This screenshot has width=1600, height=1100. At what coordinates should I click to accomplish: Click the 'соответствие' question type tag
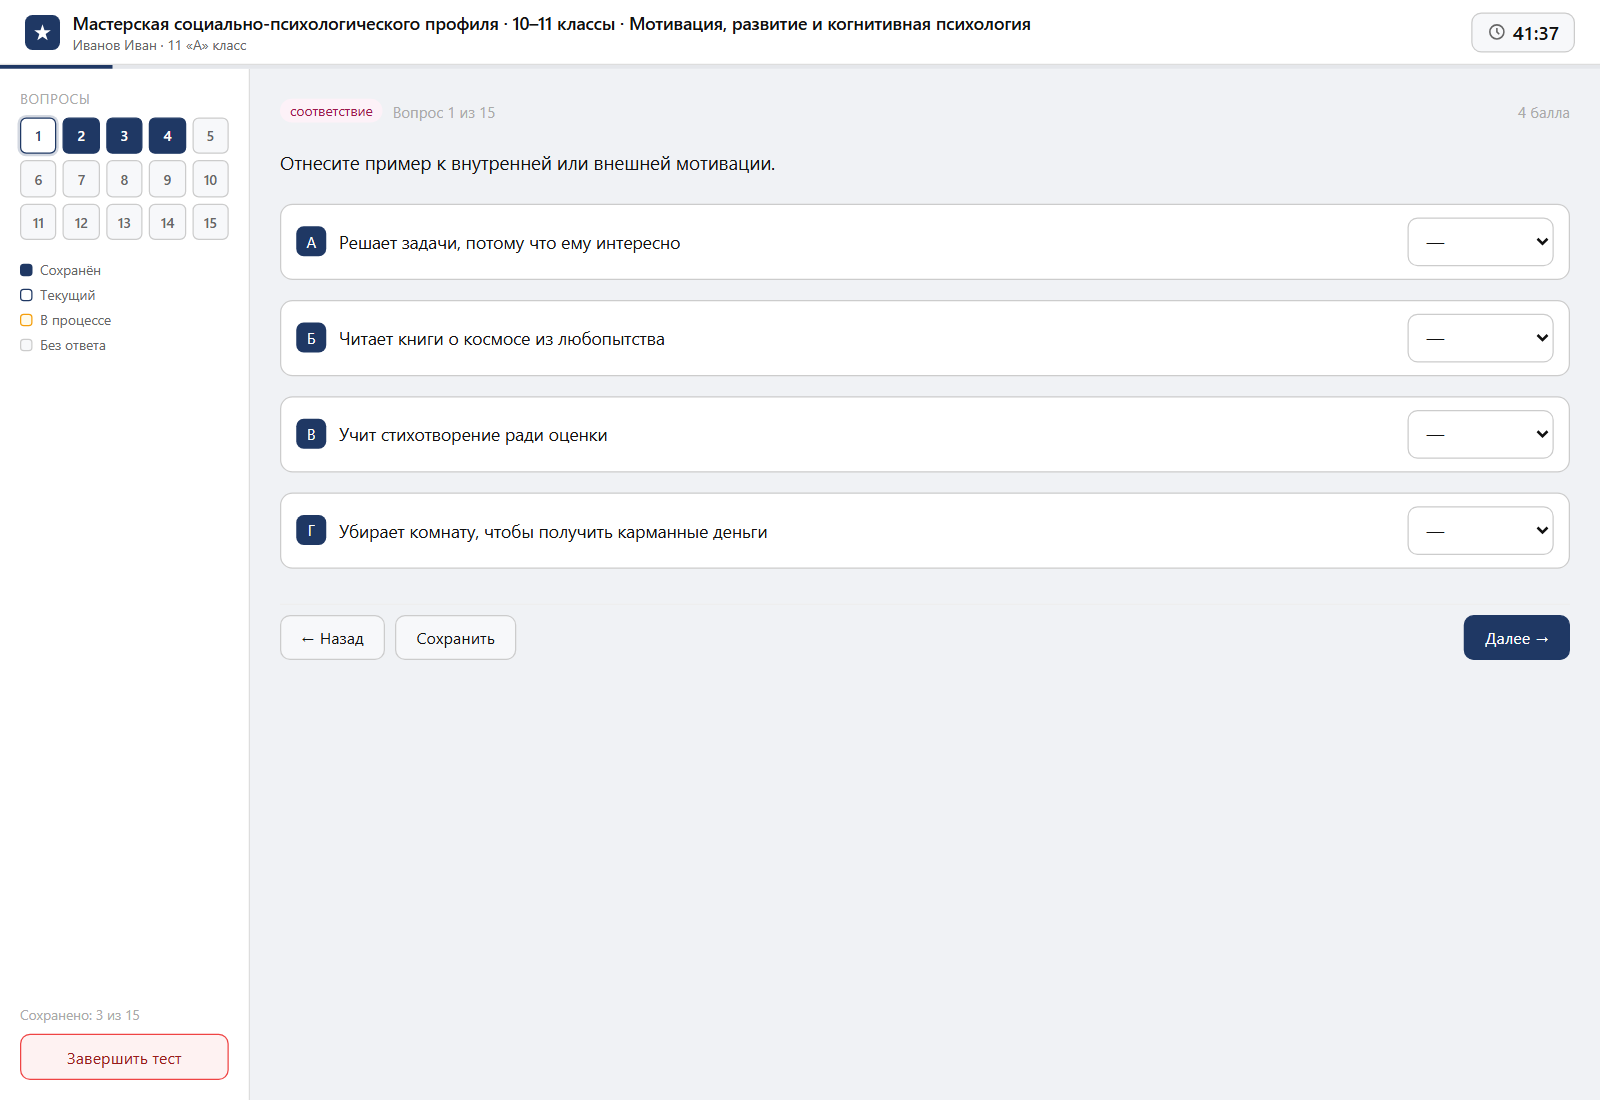pyautogui.click(x=331, y=112)
